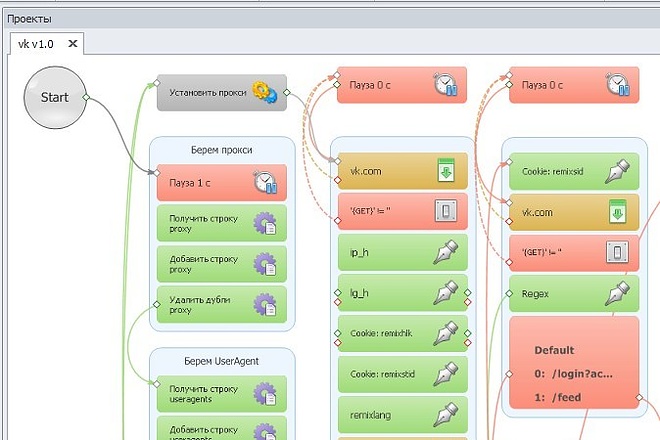Click the download icon on second vk.com block

pyautogui.click(x=617, y=212)
